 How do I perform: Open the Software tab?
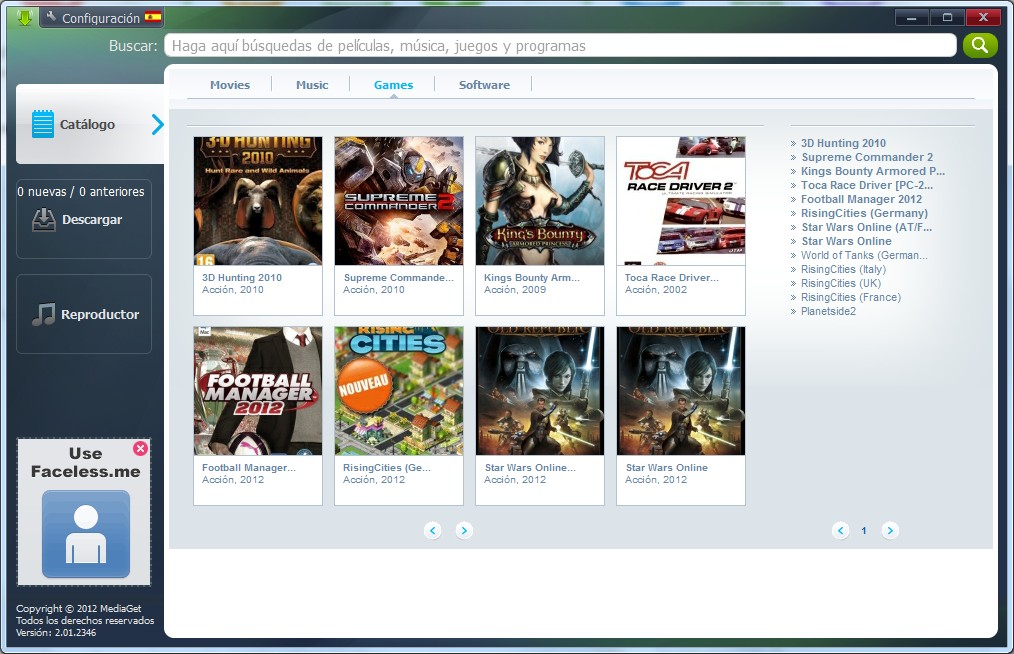pyautogui.click(x=484, y=85)
